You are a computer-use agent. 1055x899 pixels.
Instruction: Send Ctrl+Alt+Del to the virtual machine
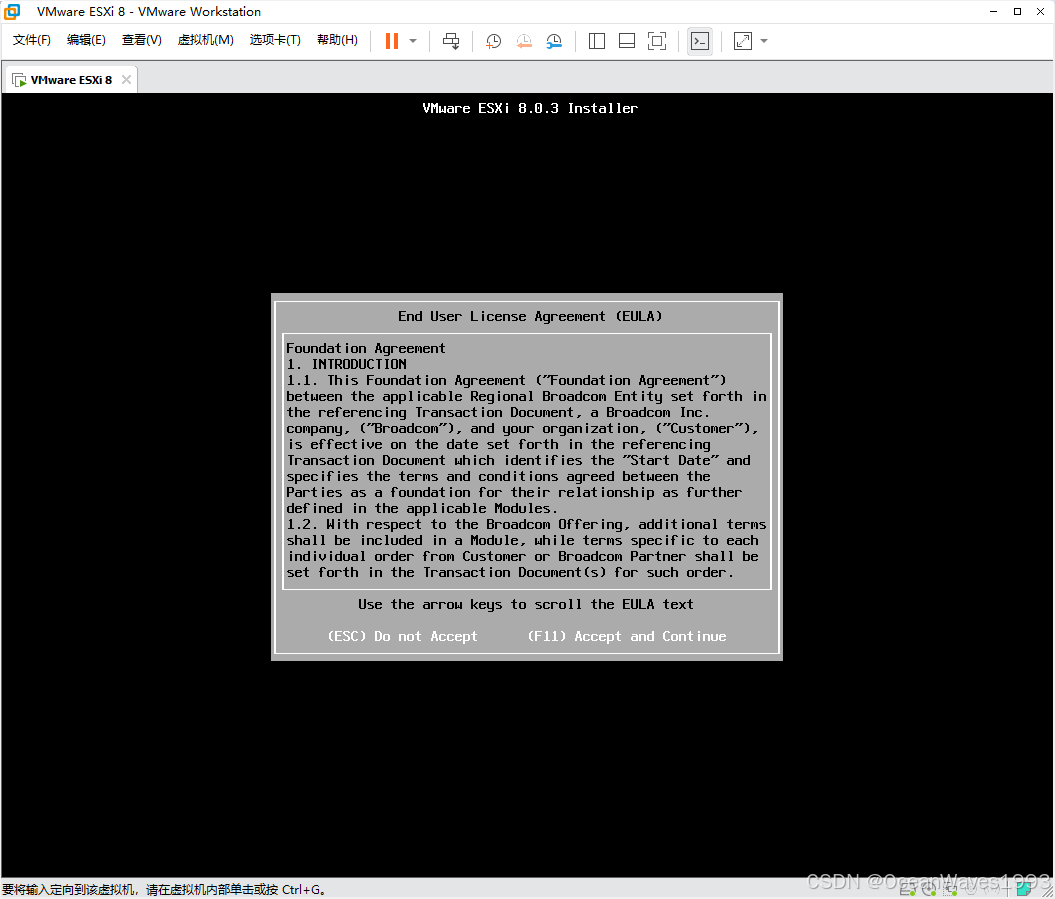tap(451, 41)
